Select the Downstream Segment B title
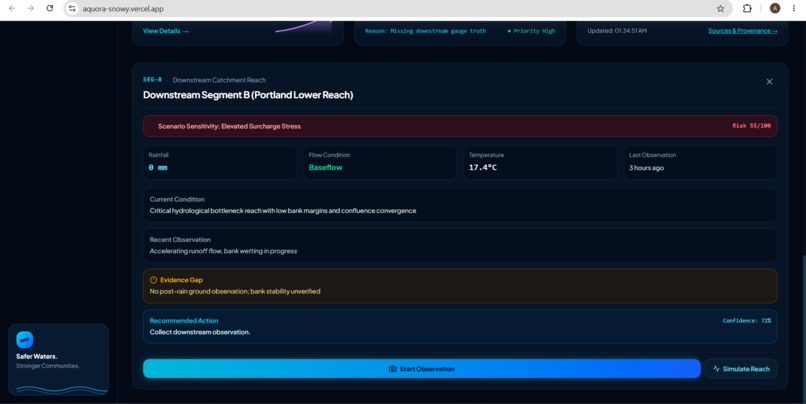 [x=248, y=95]
